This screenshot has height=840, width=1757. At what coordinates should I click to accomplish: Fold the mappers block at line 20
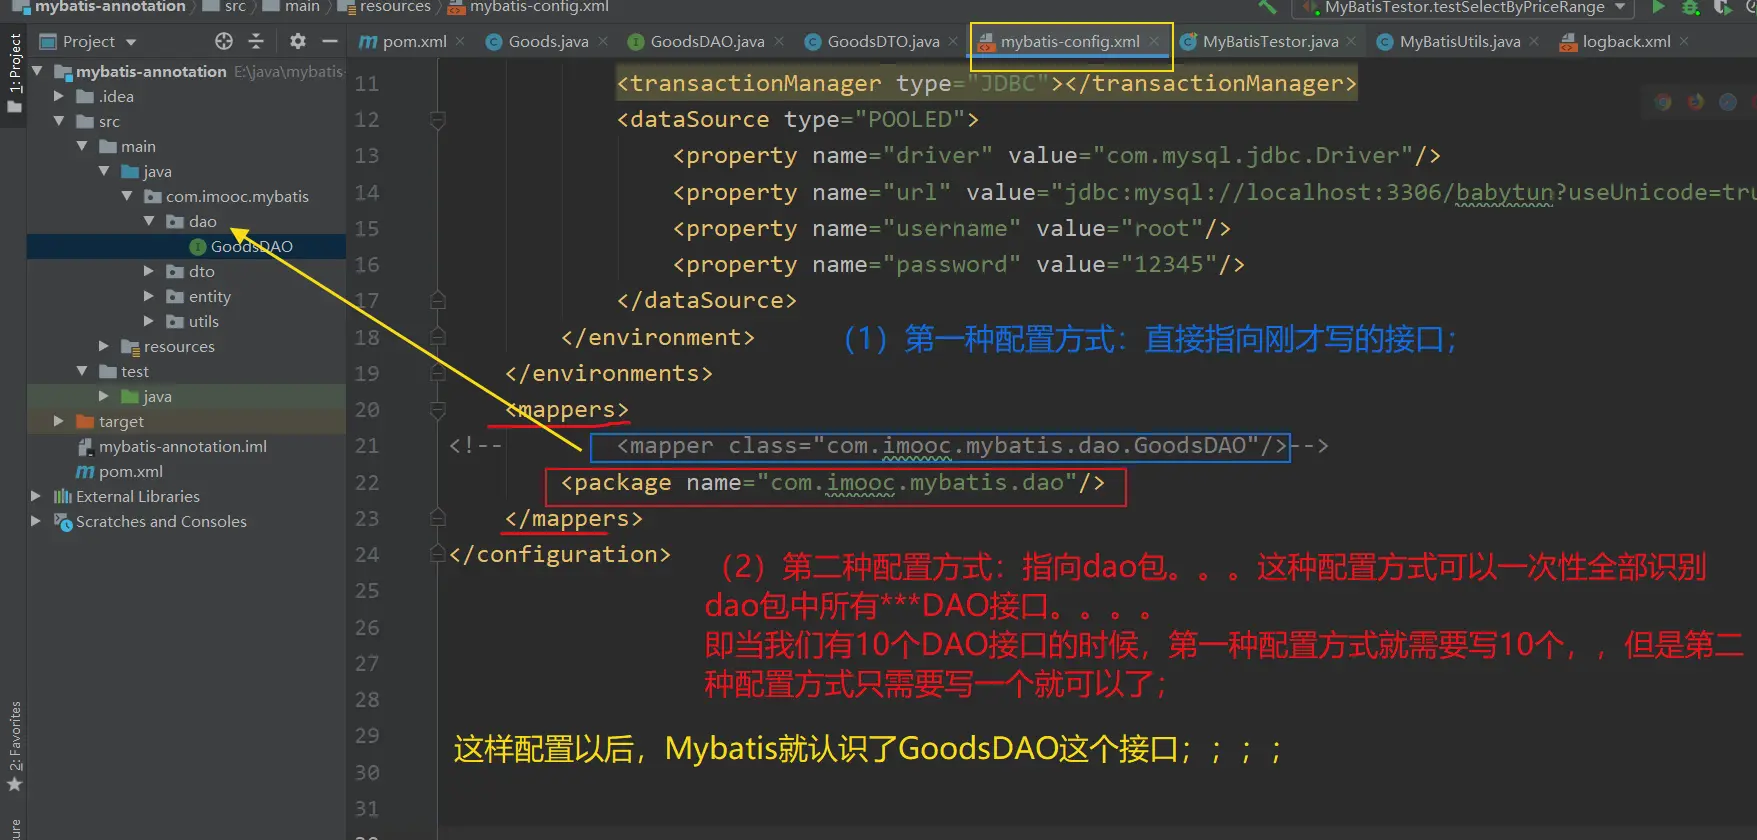437,410
